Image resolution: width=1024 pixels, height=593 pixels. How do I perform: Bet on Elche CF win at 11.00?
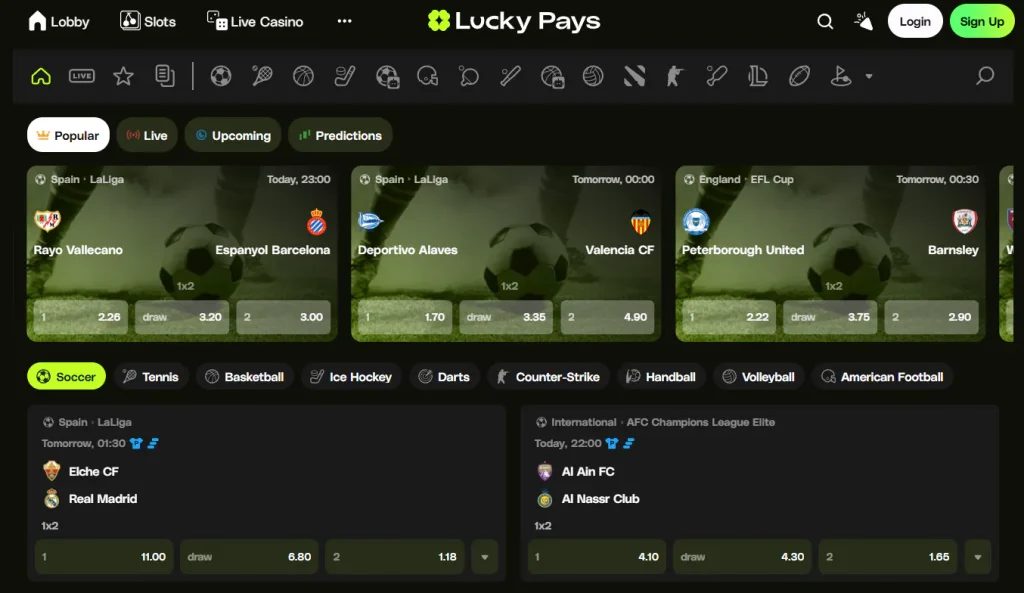coord(104,556)
